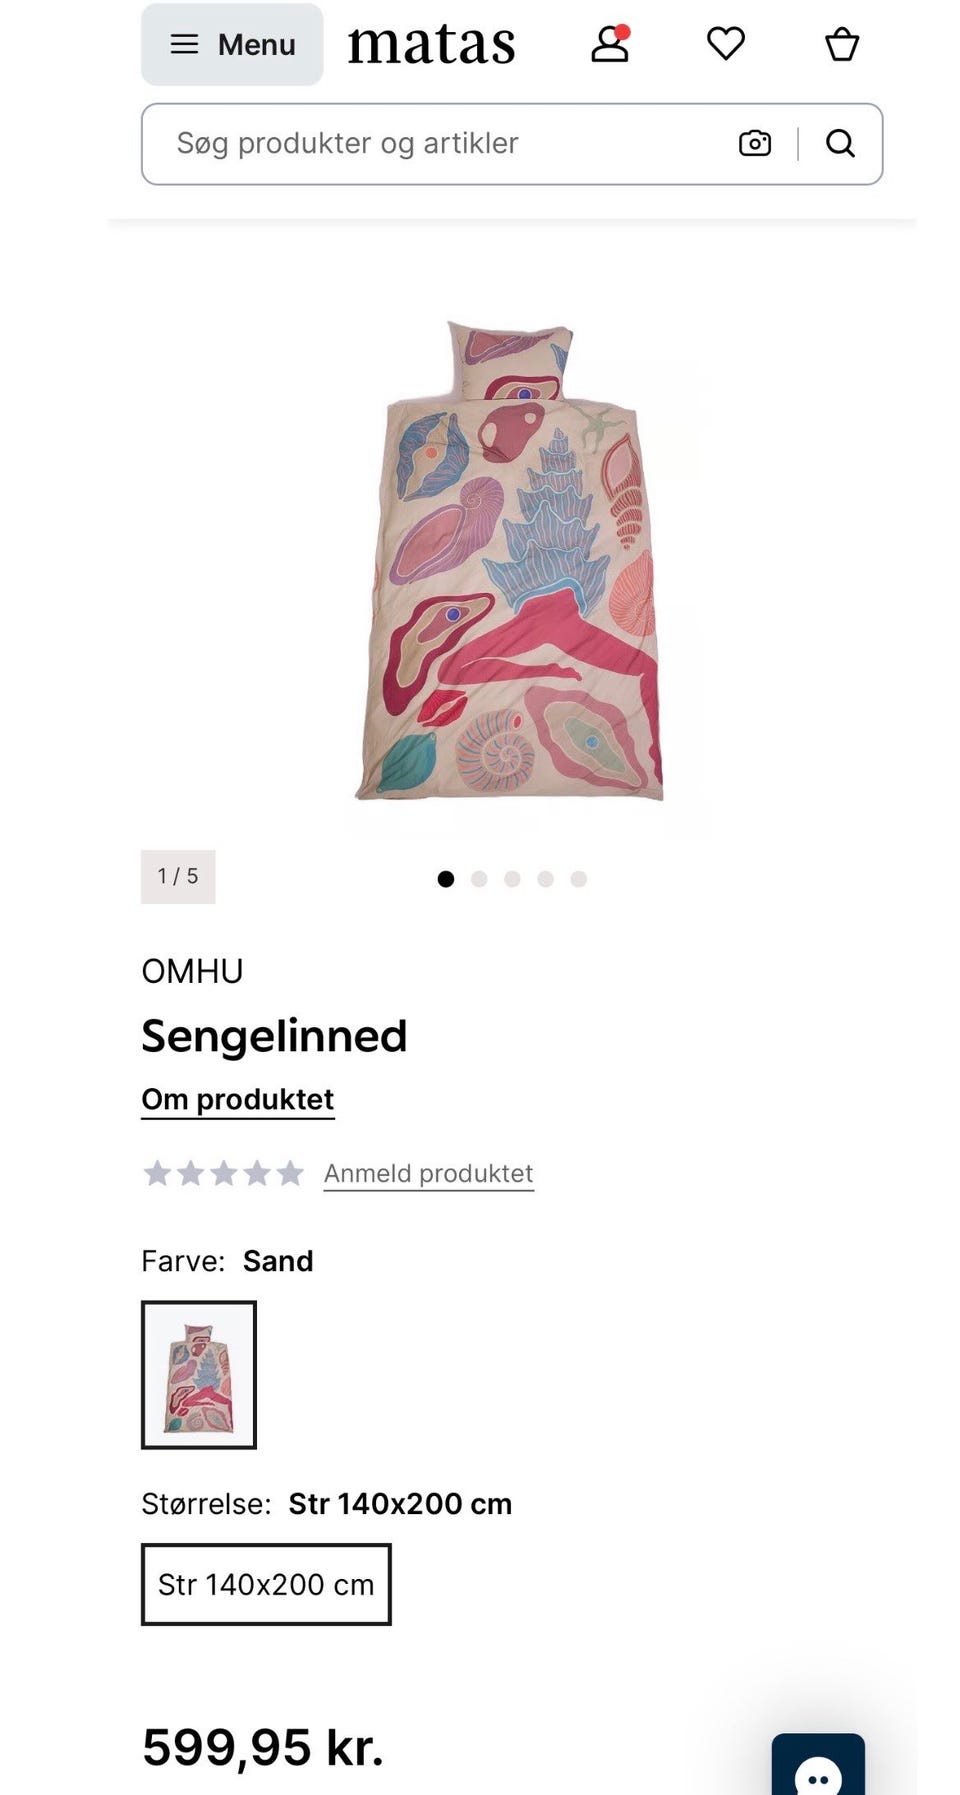Open the user account icon
The height and width of the screenshot is (1795, 960).
click(609, 45)
